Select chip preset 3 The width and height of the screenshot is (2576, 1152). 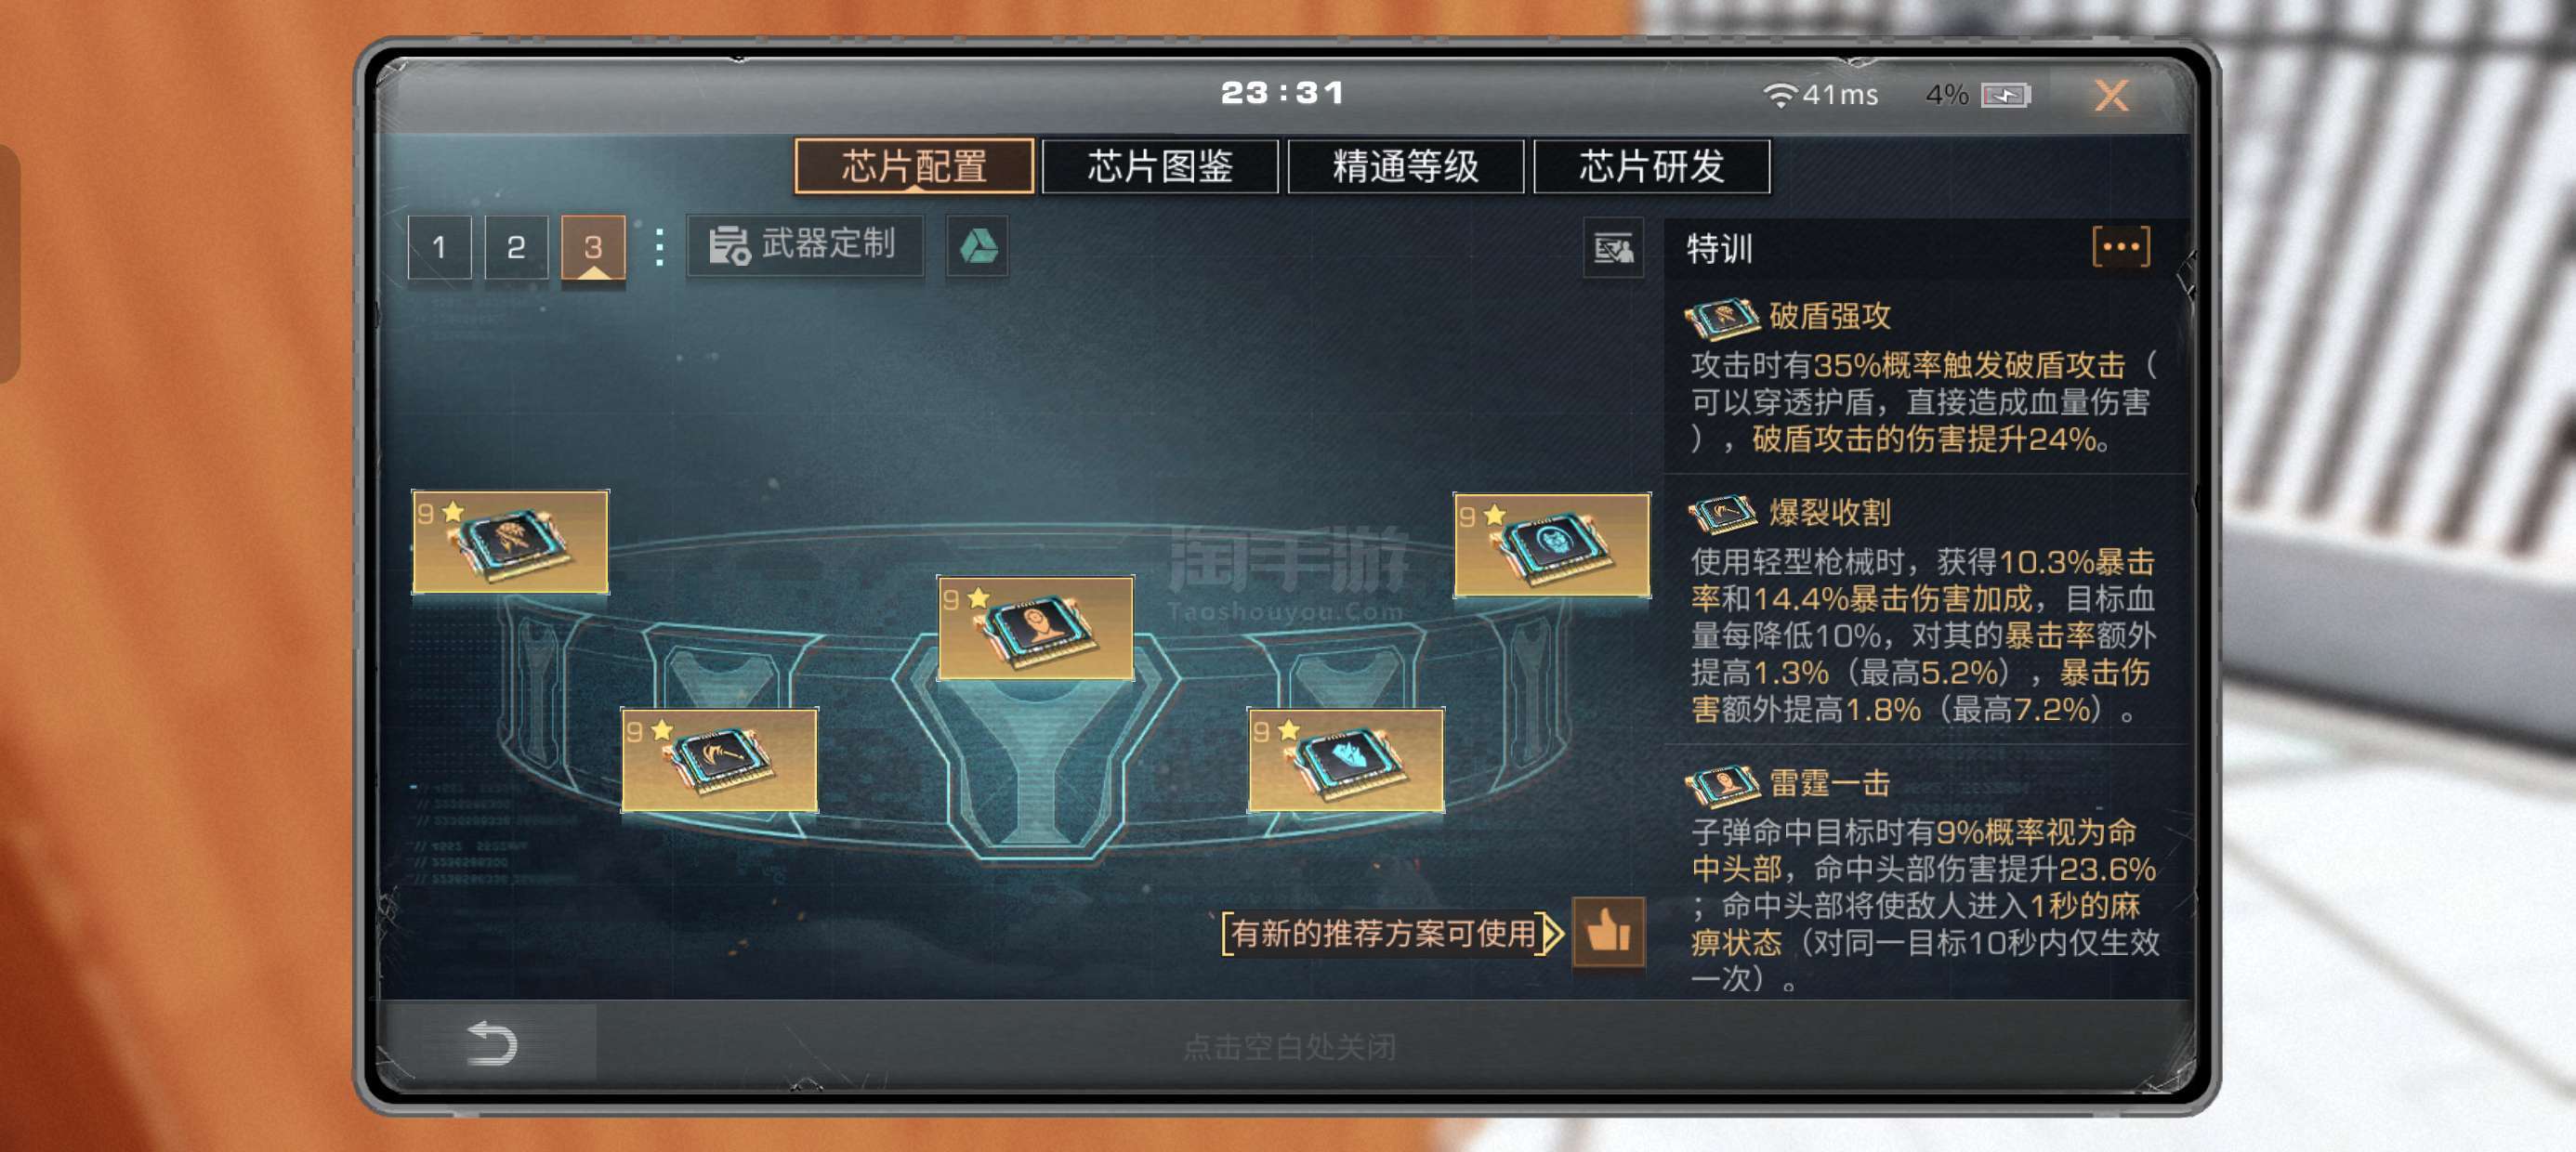pyautogui.click(x=593, y=247)
